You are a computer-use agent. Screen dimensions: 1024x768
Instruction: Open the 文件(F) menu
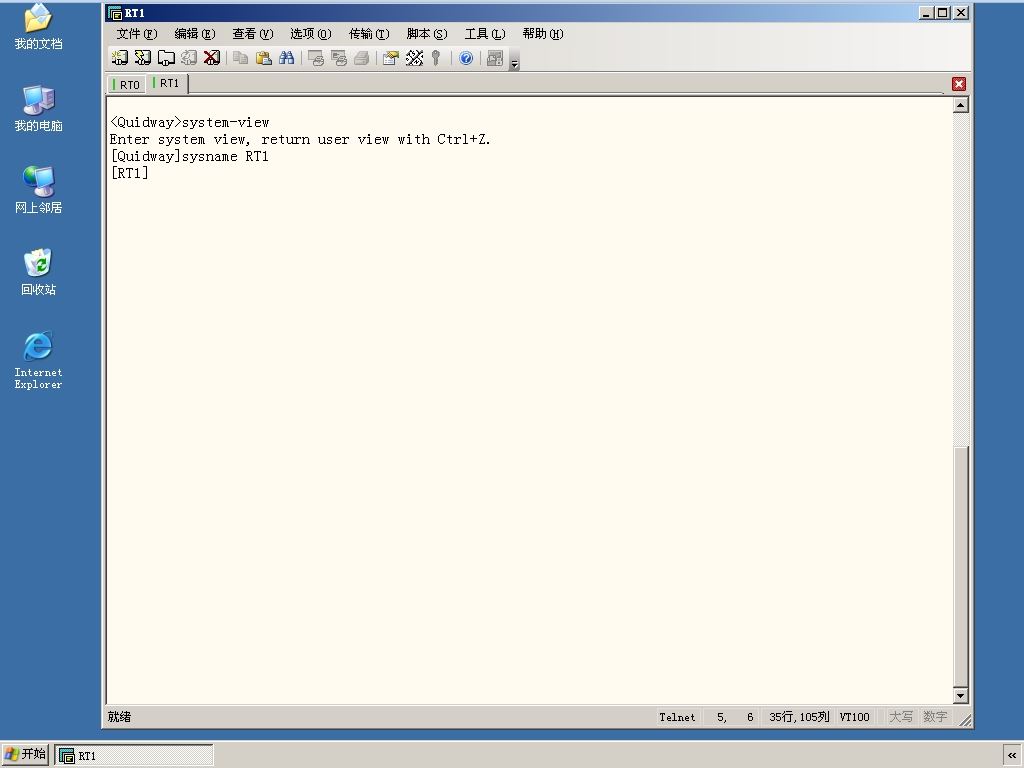pos(136,33)
